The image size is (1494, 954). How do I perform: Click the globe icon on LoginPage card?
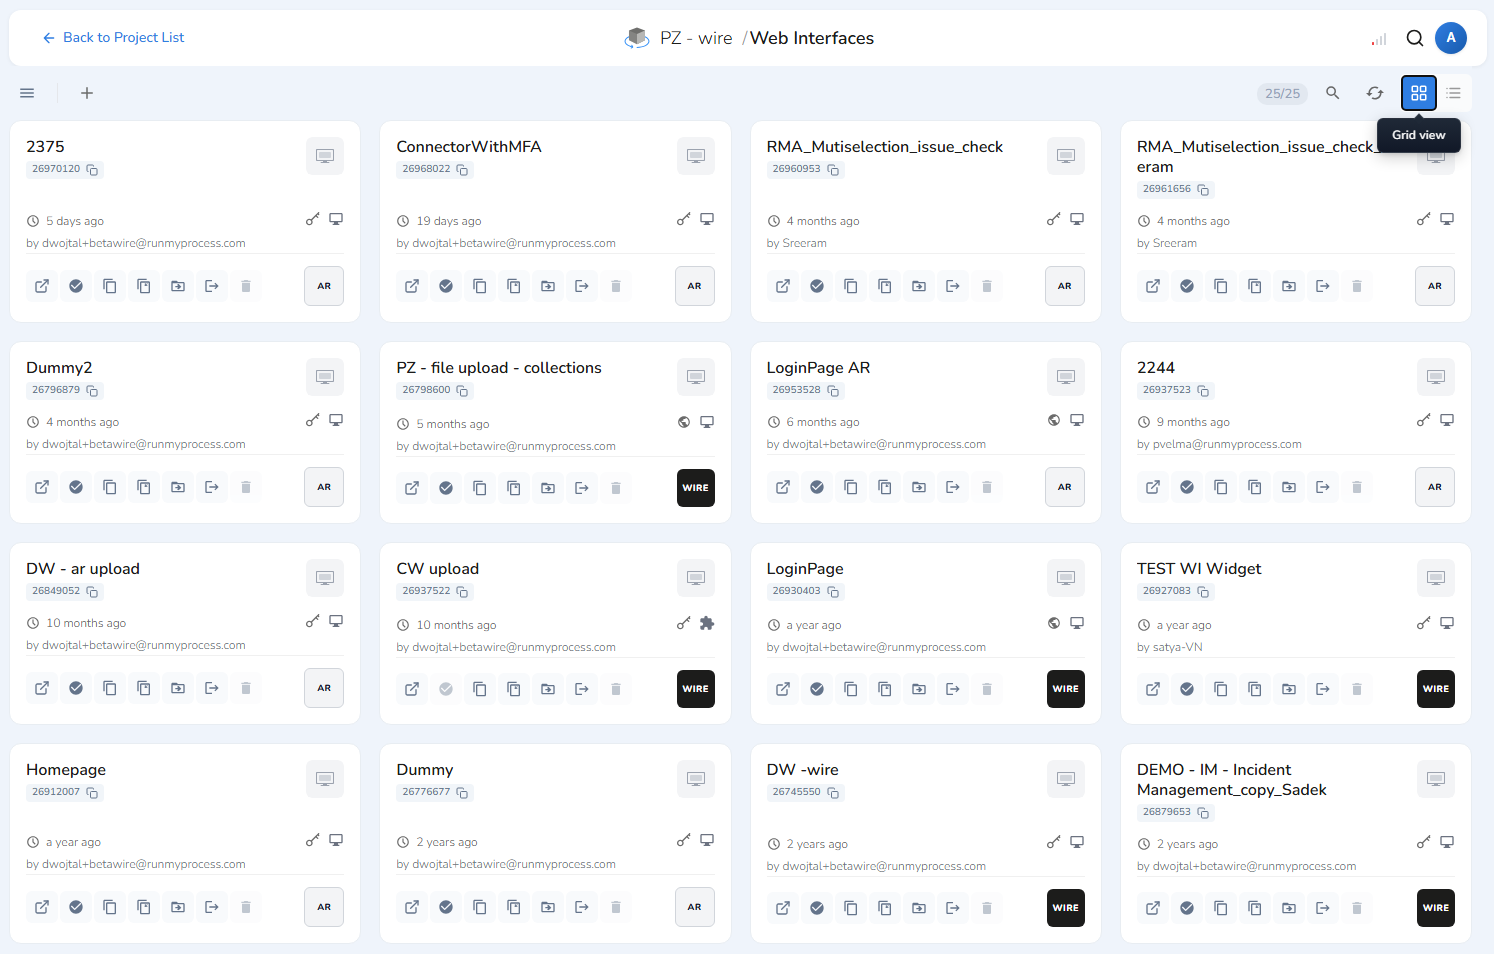[x=1054, y=623]
